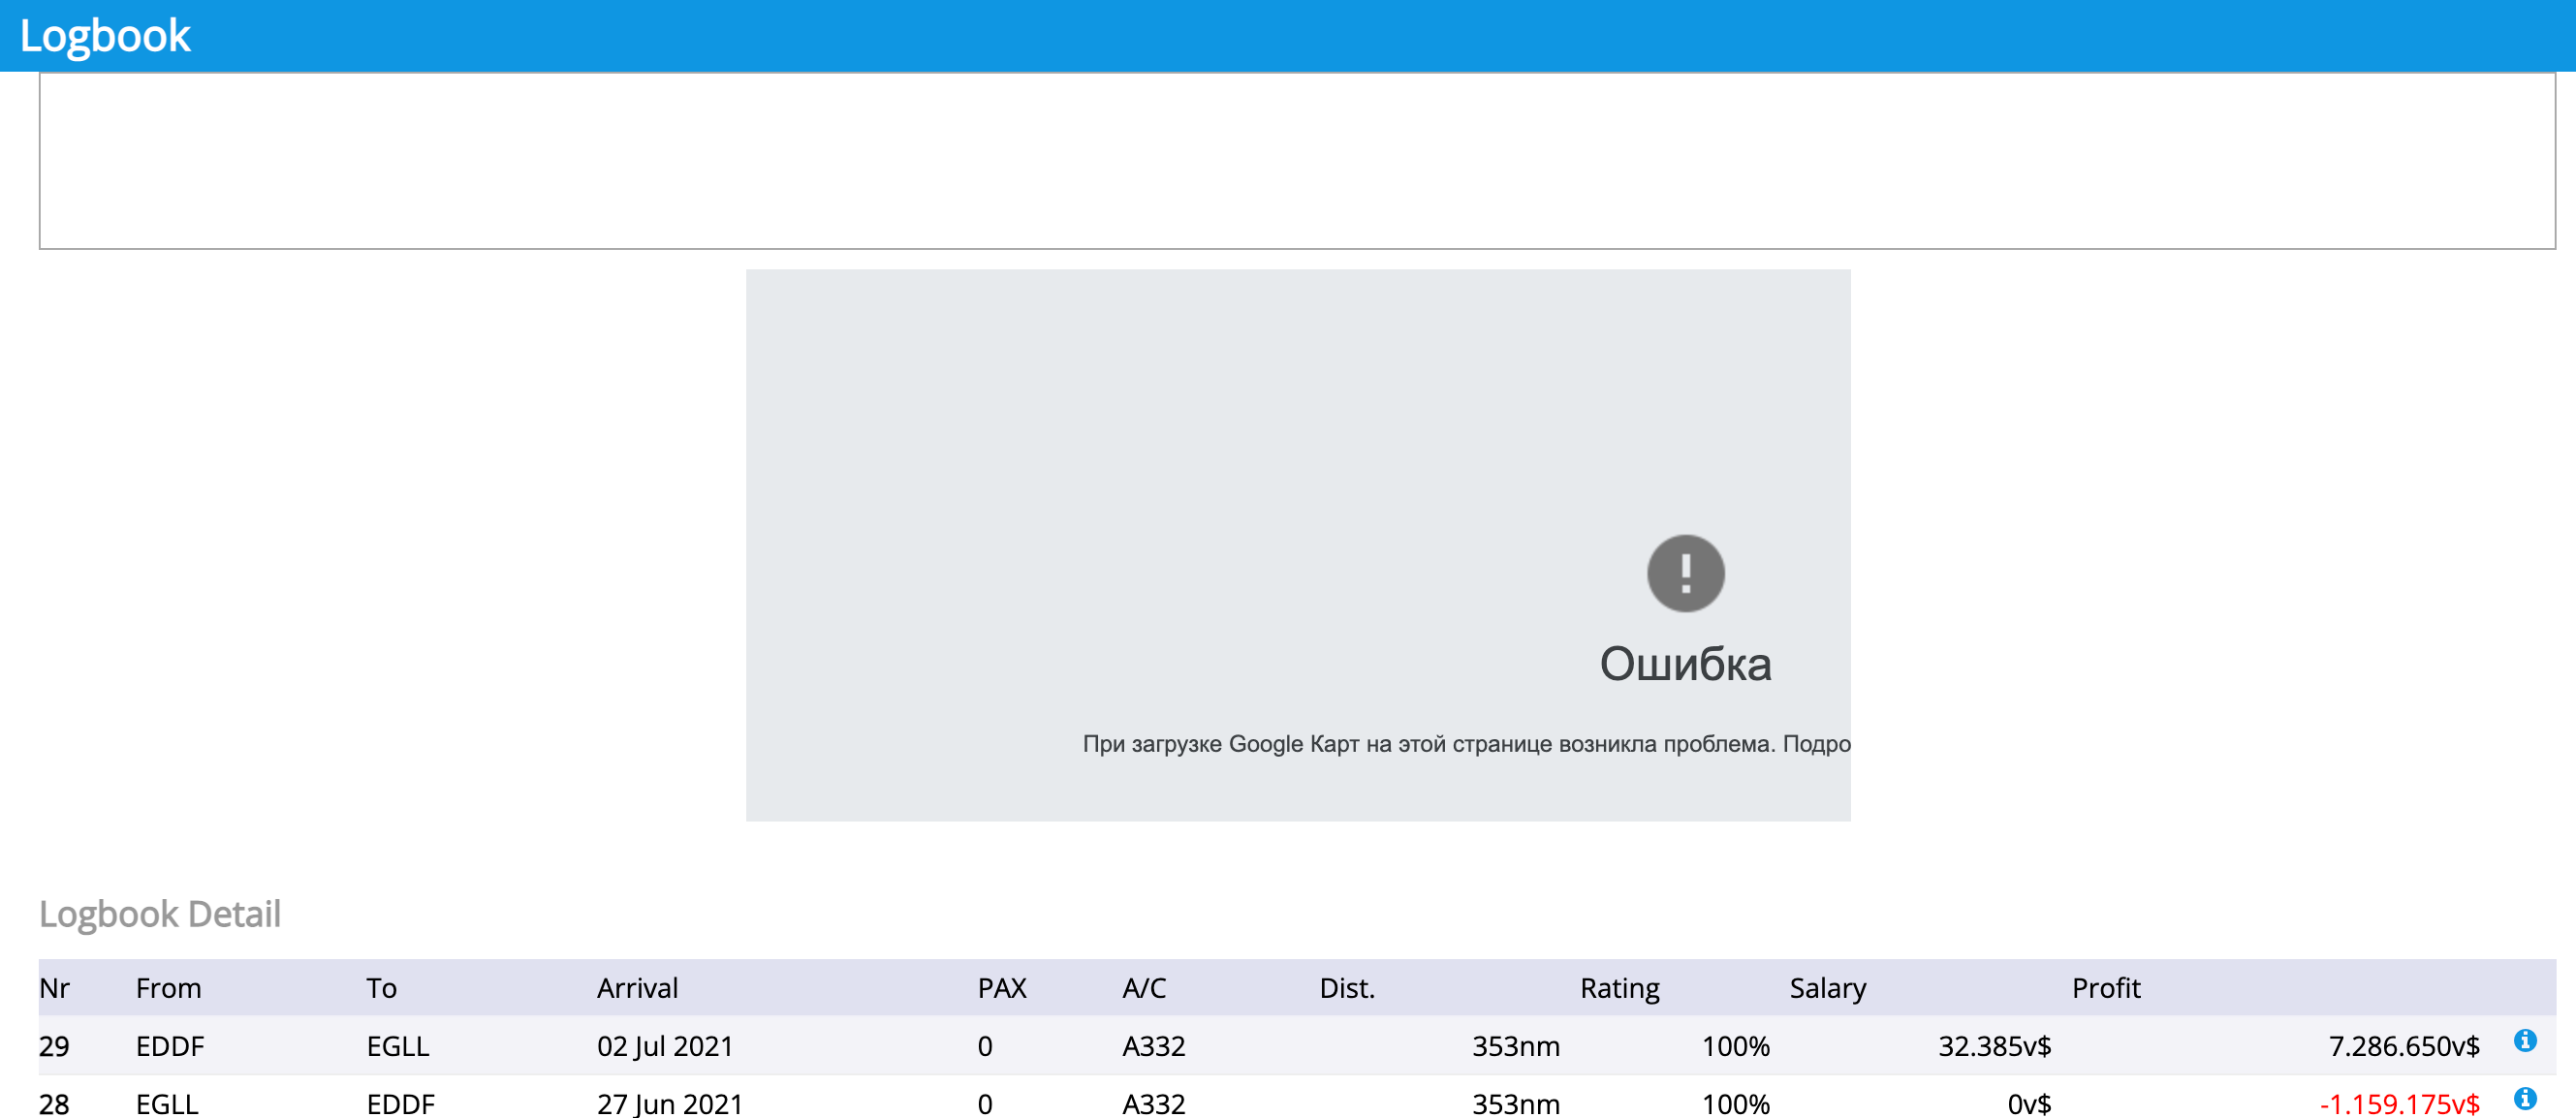Click the error exclamation icon in map
2576x1118 pixels.
click(1685, 573)
